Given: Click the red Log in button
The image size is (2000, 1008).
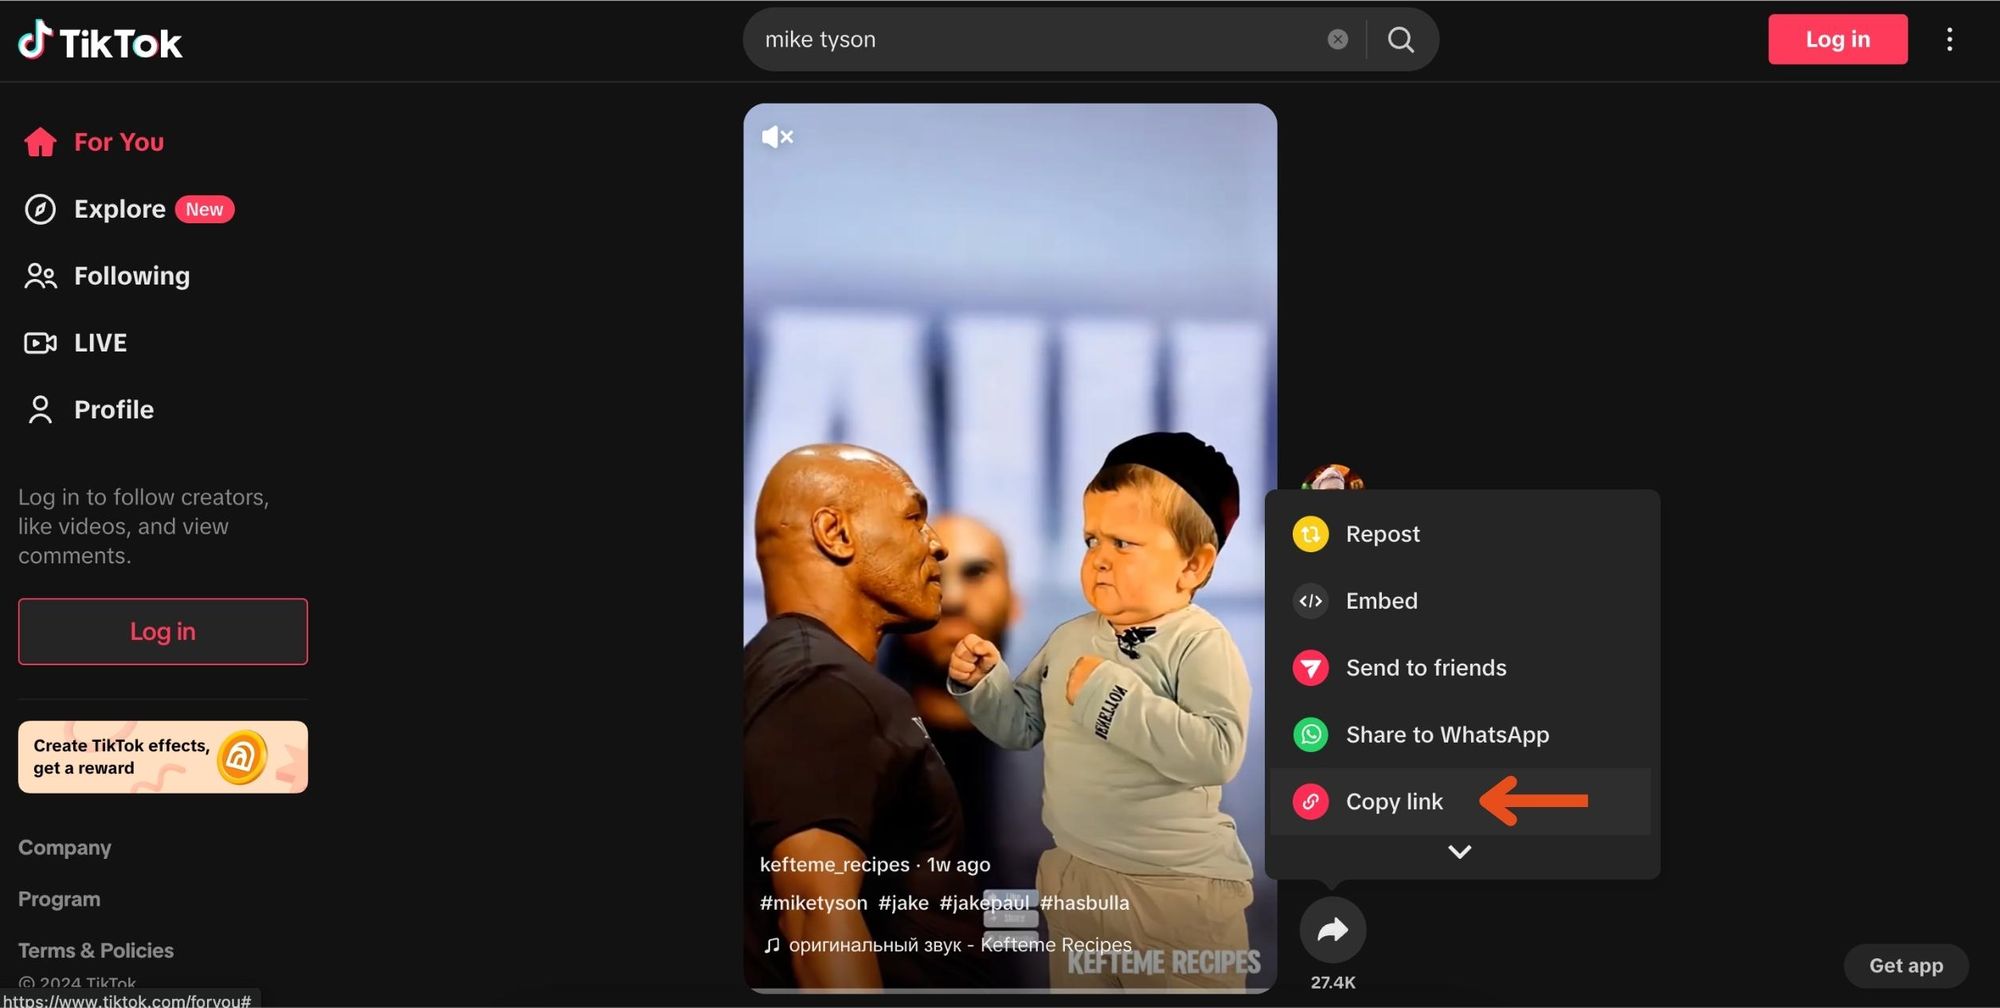Looking at the screenshot, I should 1837,39.
